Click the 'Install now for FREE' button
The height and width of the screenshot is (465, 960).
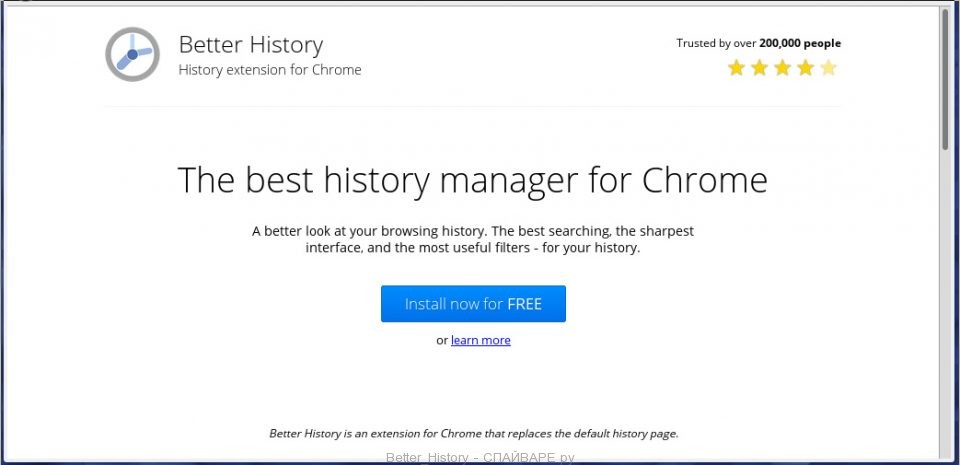click(x=473, y=303)
